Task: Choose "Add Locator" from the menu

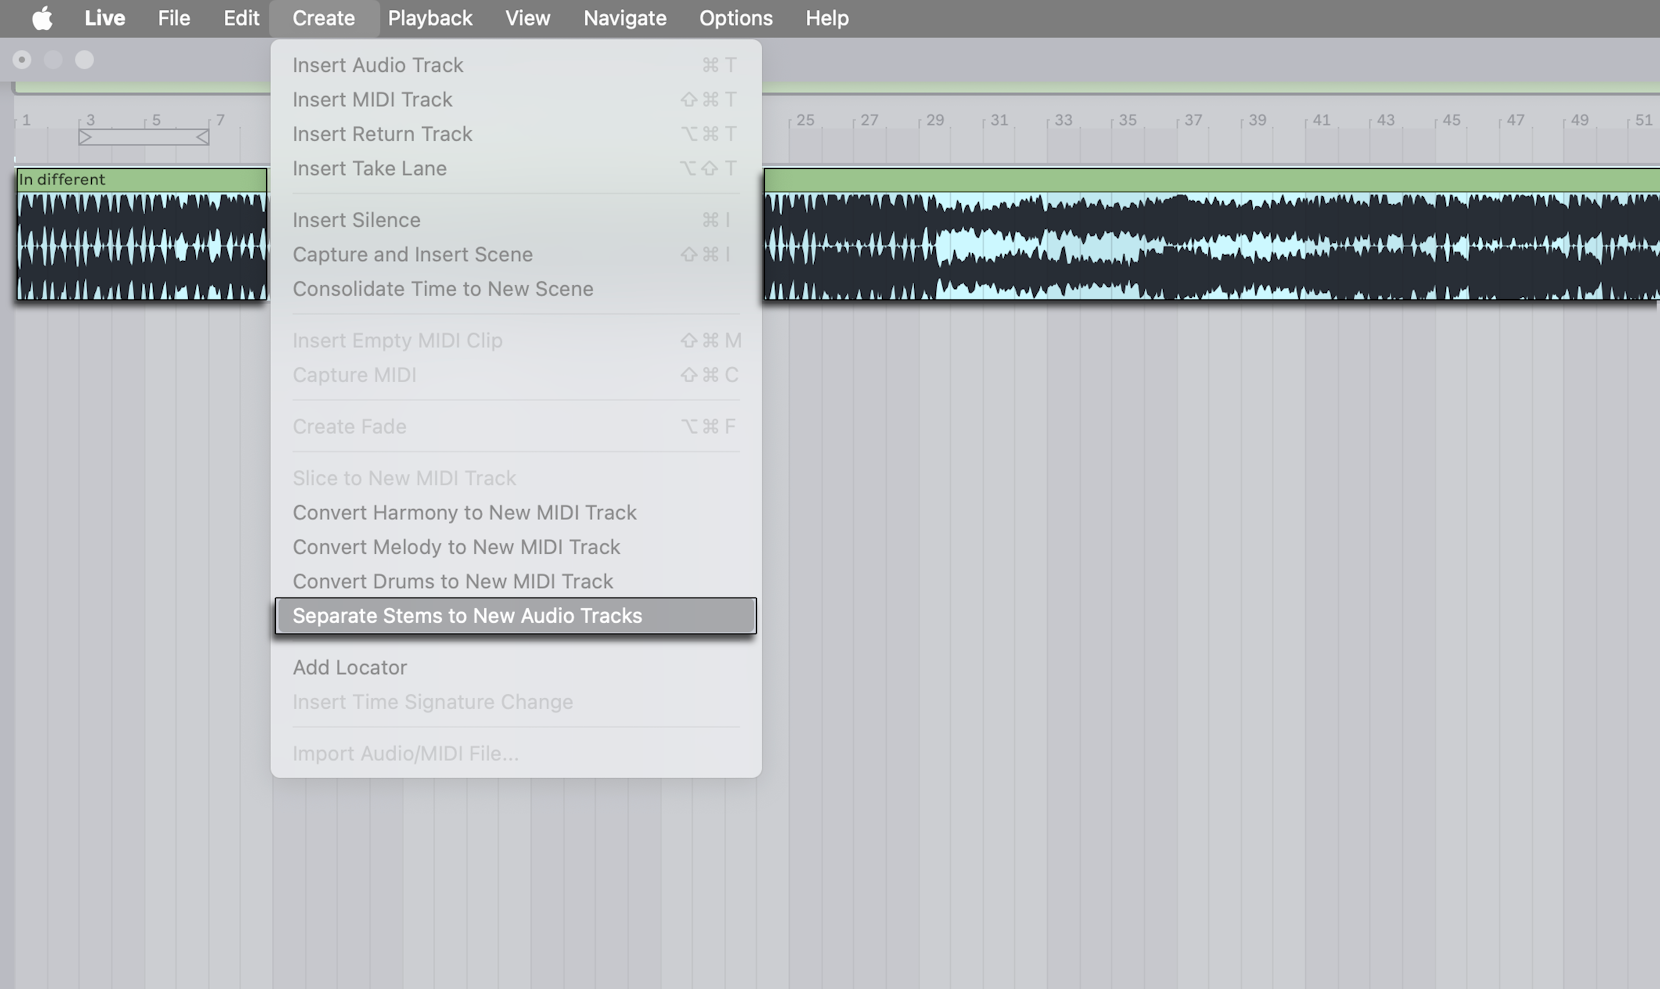Action: click(349, 667)
